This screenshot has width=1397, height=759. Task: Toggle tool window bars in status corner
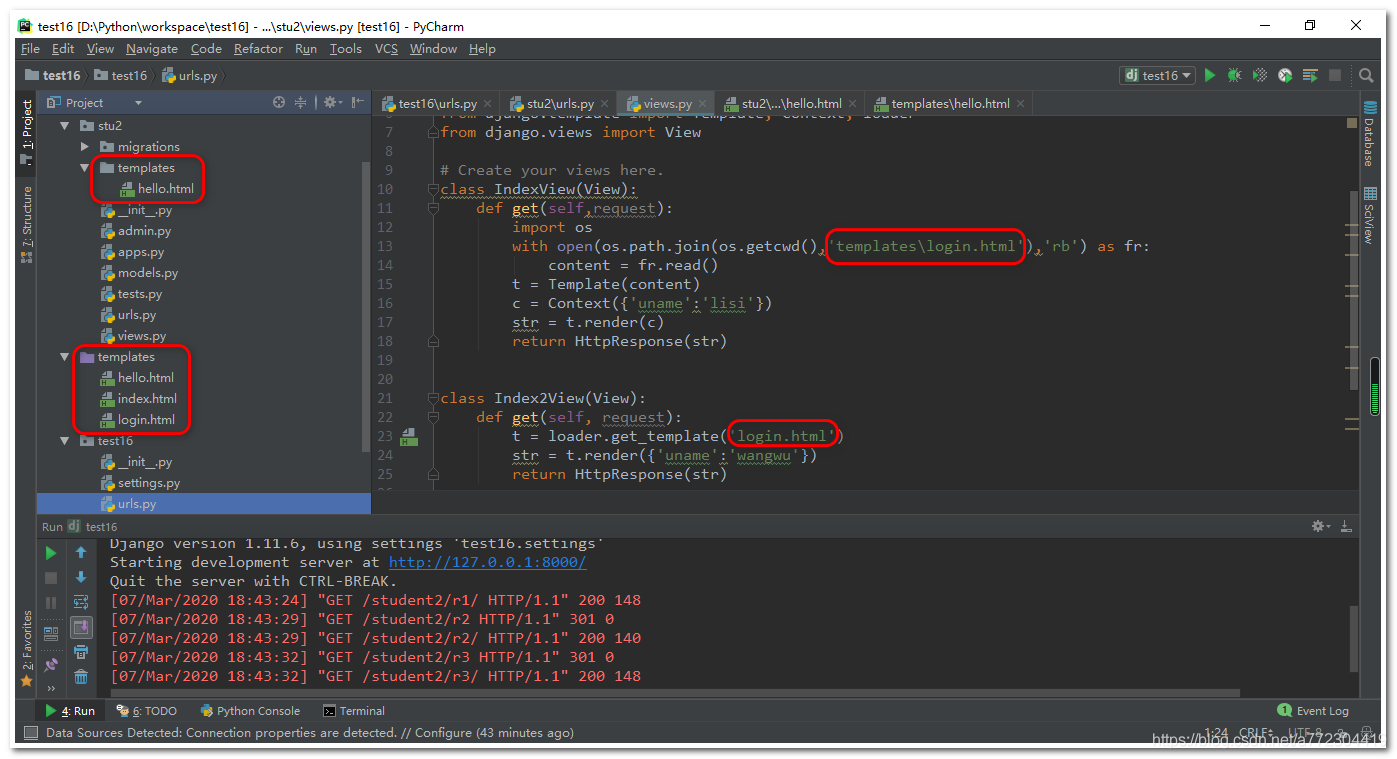point(30,733)
